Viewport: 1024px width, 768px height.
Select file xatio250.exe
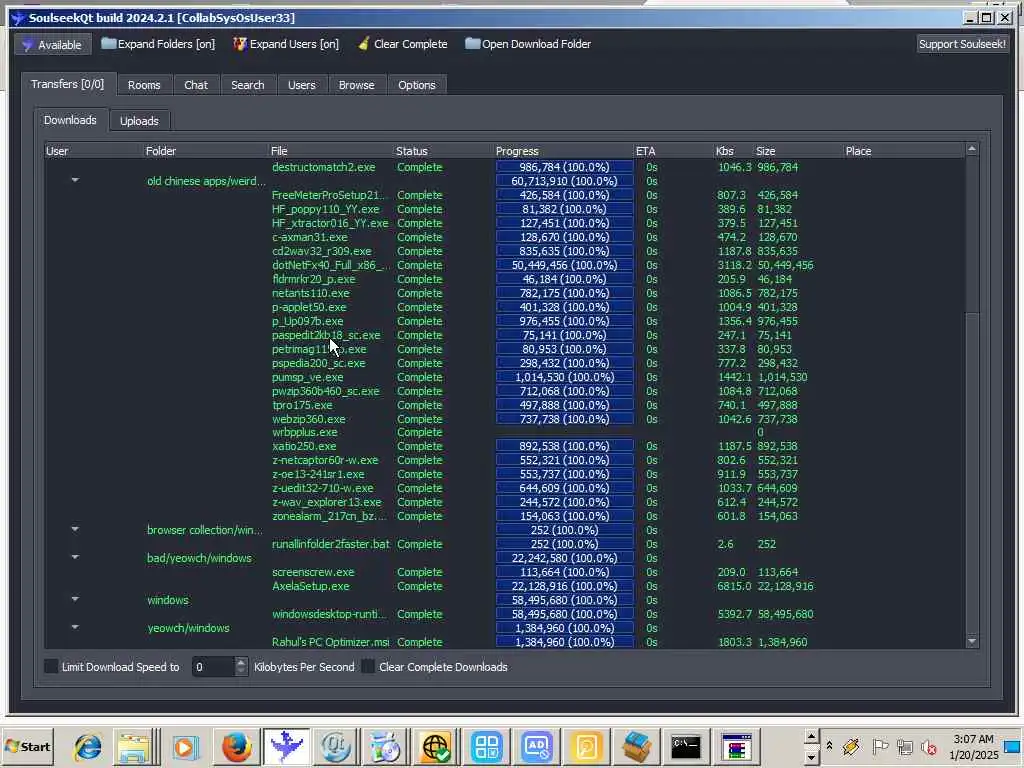[x=304, y=446]
